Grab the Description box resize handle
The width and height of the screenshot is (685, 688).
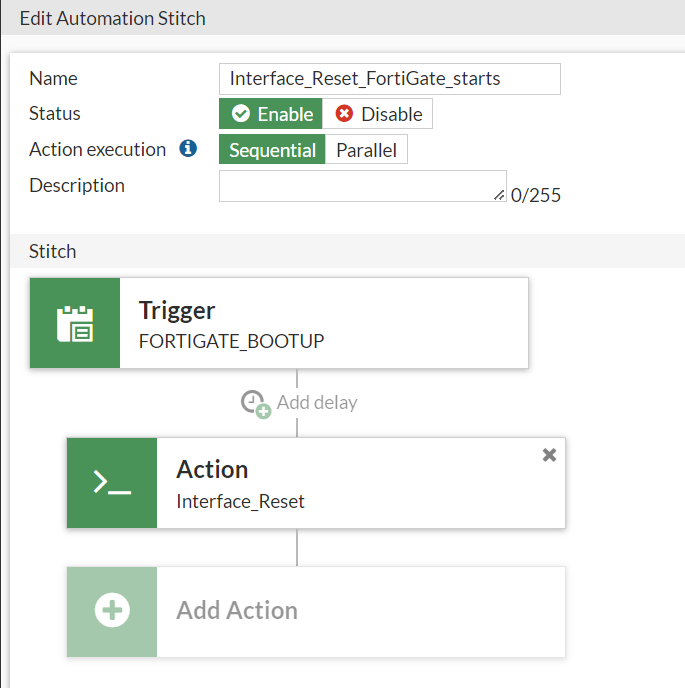click(499, 195)
